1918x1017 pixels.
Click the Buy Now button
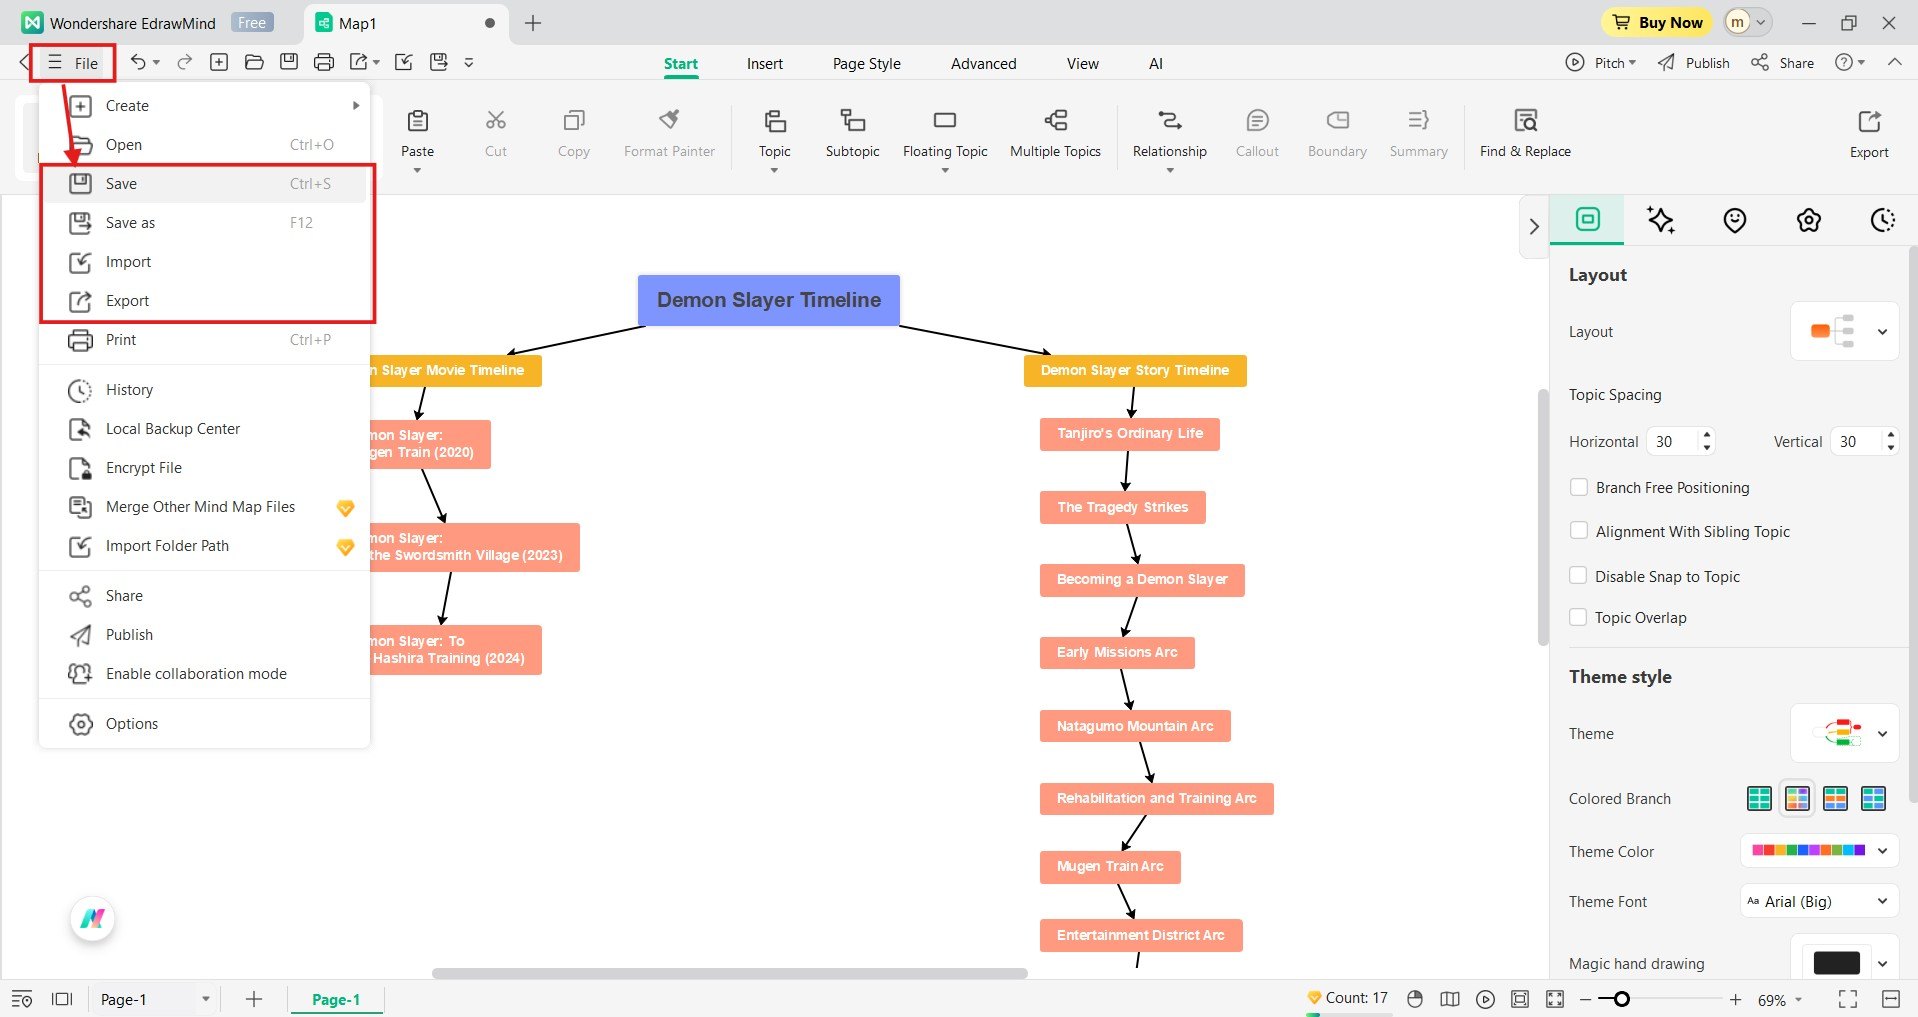click(1655, 22)
